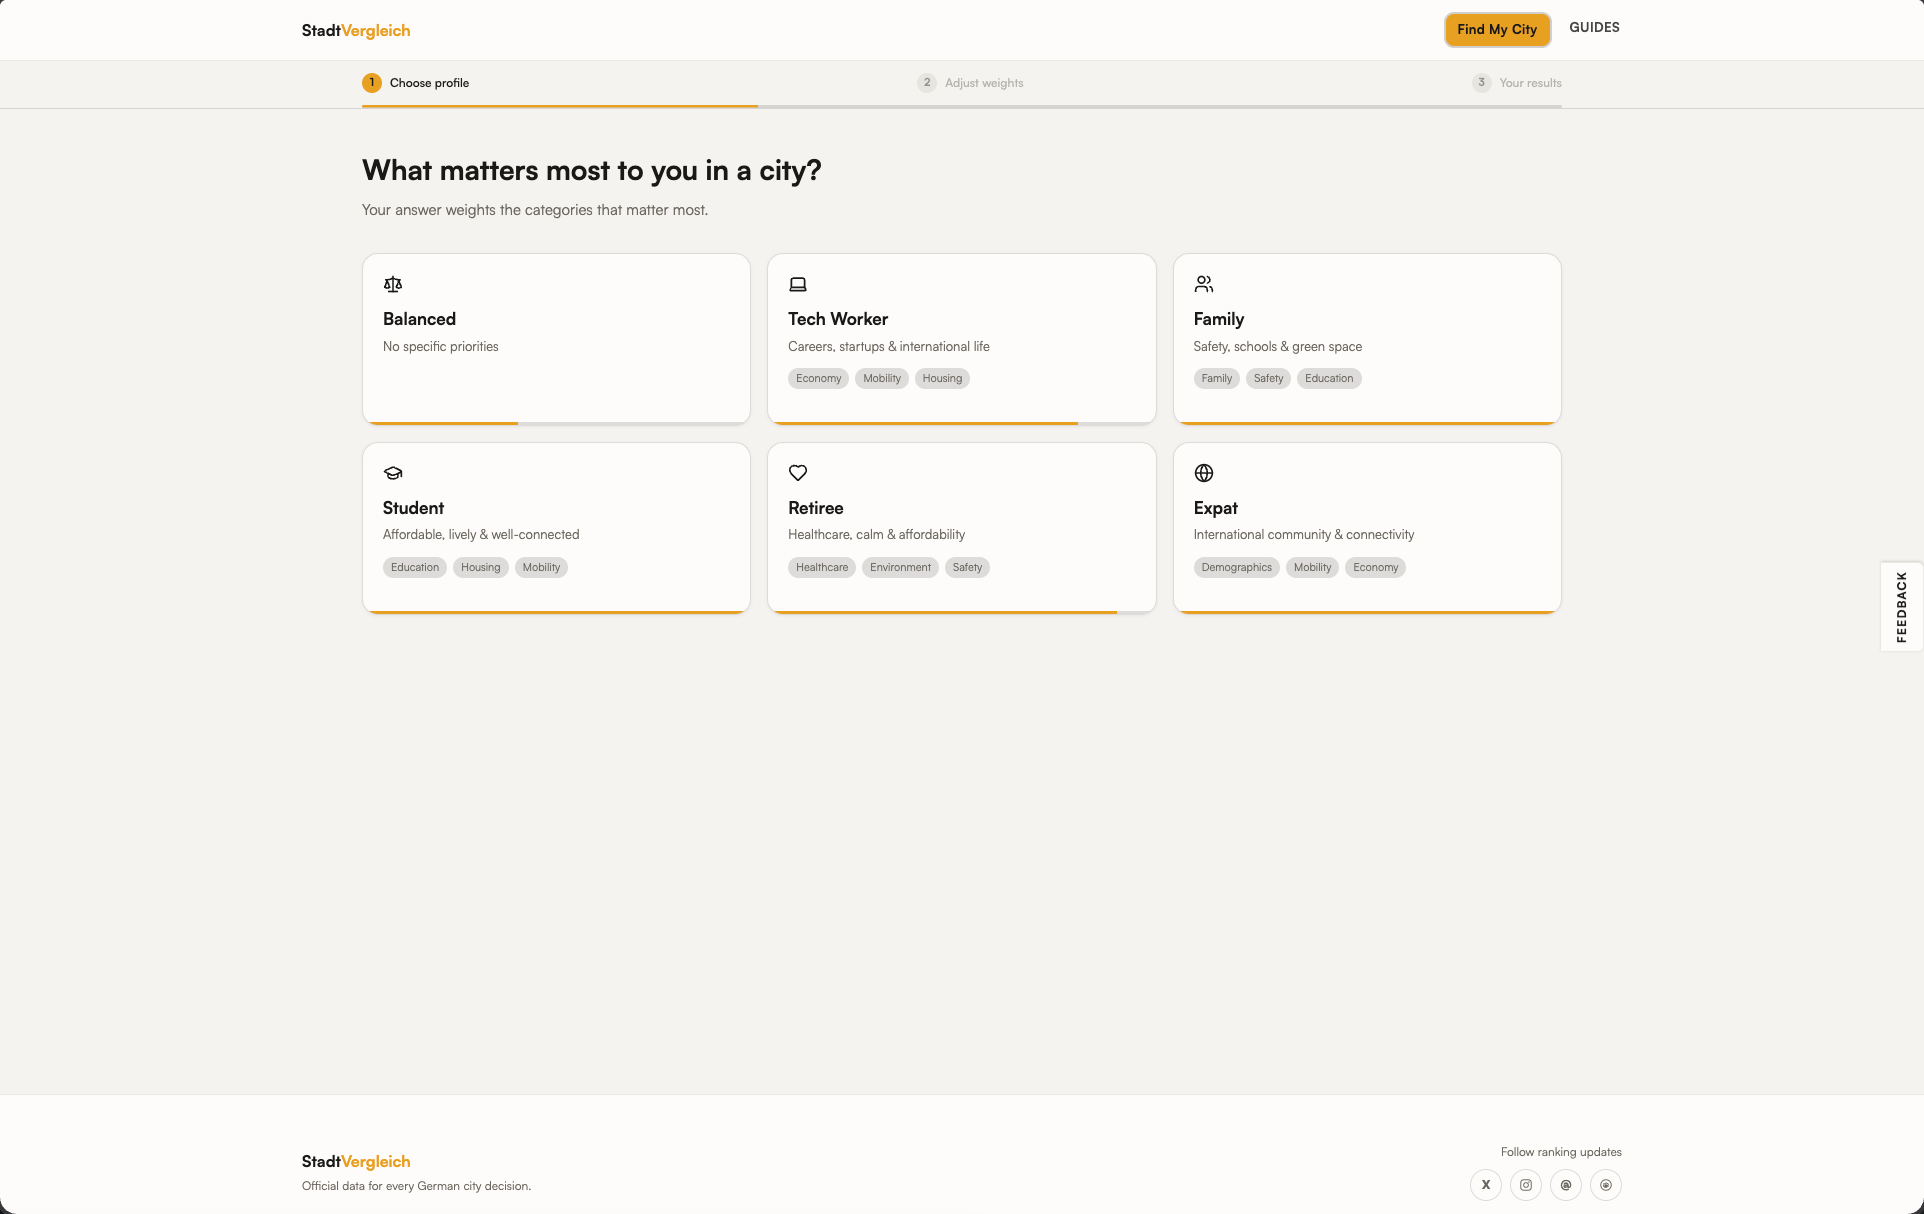Go to step 3 Your results
Viewport: 1924px width, 1214px height.
(x=1517, y=83)
